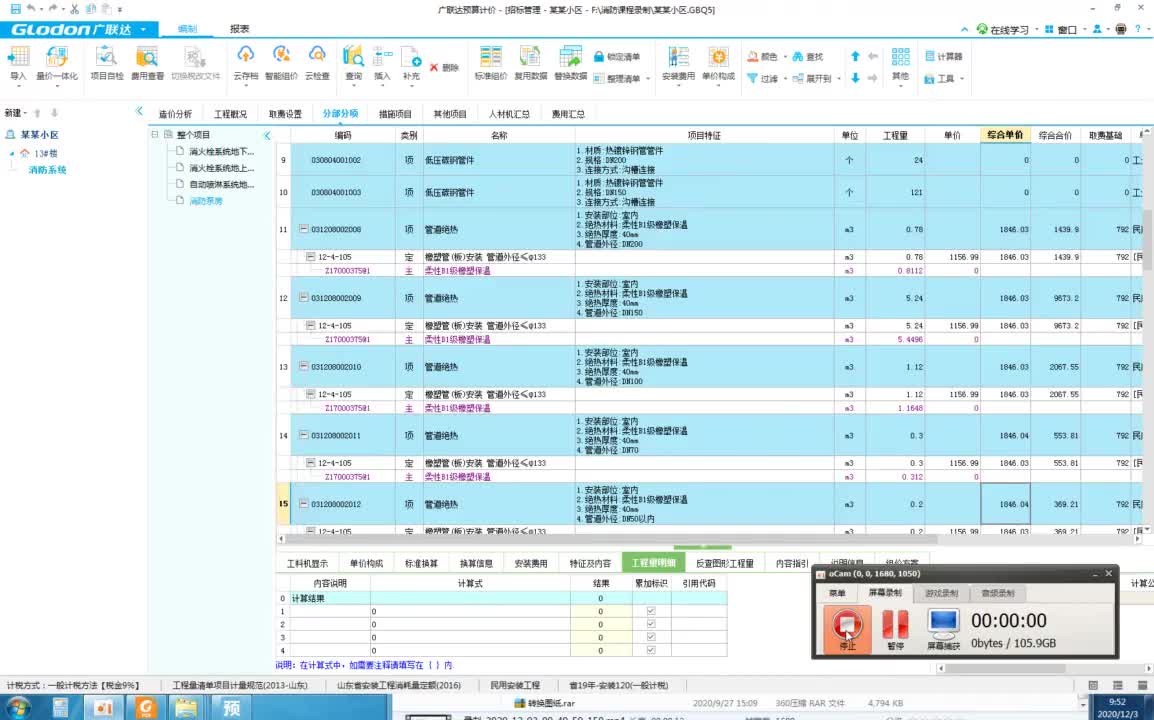The width and height of the screenshot is (1154, 720).
Task: Pause recording in oCam window
Action: (895, 629)
